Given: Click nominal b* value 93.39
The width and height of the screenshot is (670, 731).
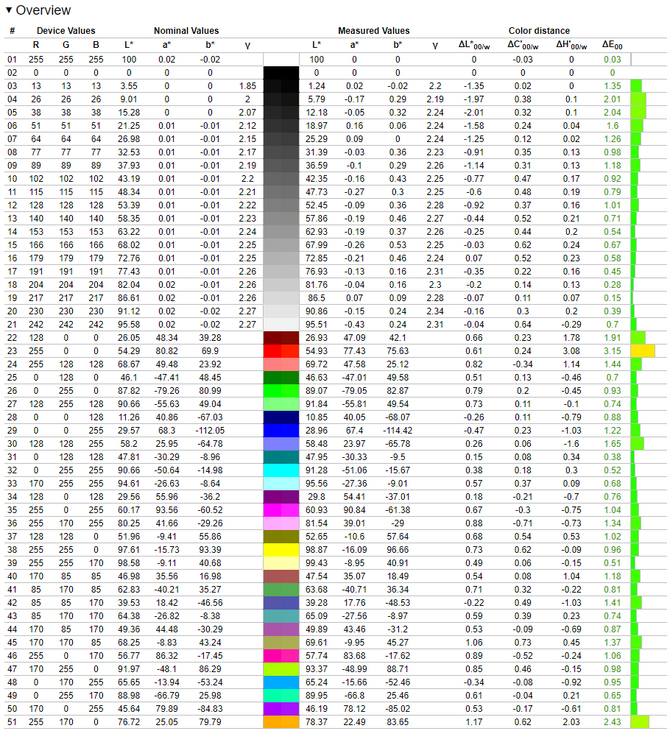Looking at the screenshot, I should tap(210, 550).
